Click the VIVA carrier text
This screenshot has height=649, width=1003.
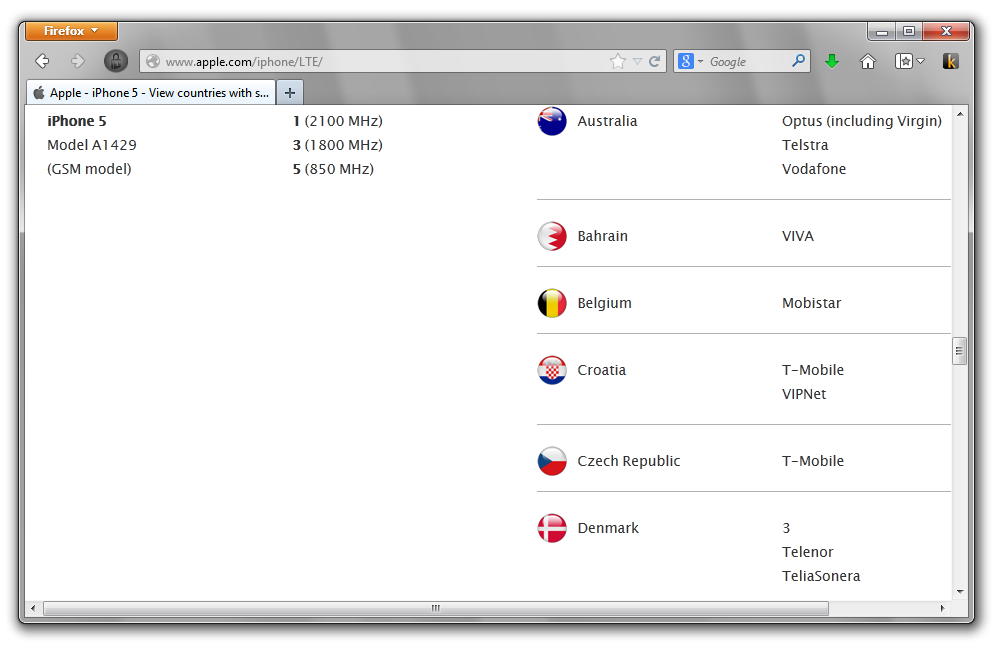[x=798, y=236]
